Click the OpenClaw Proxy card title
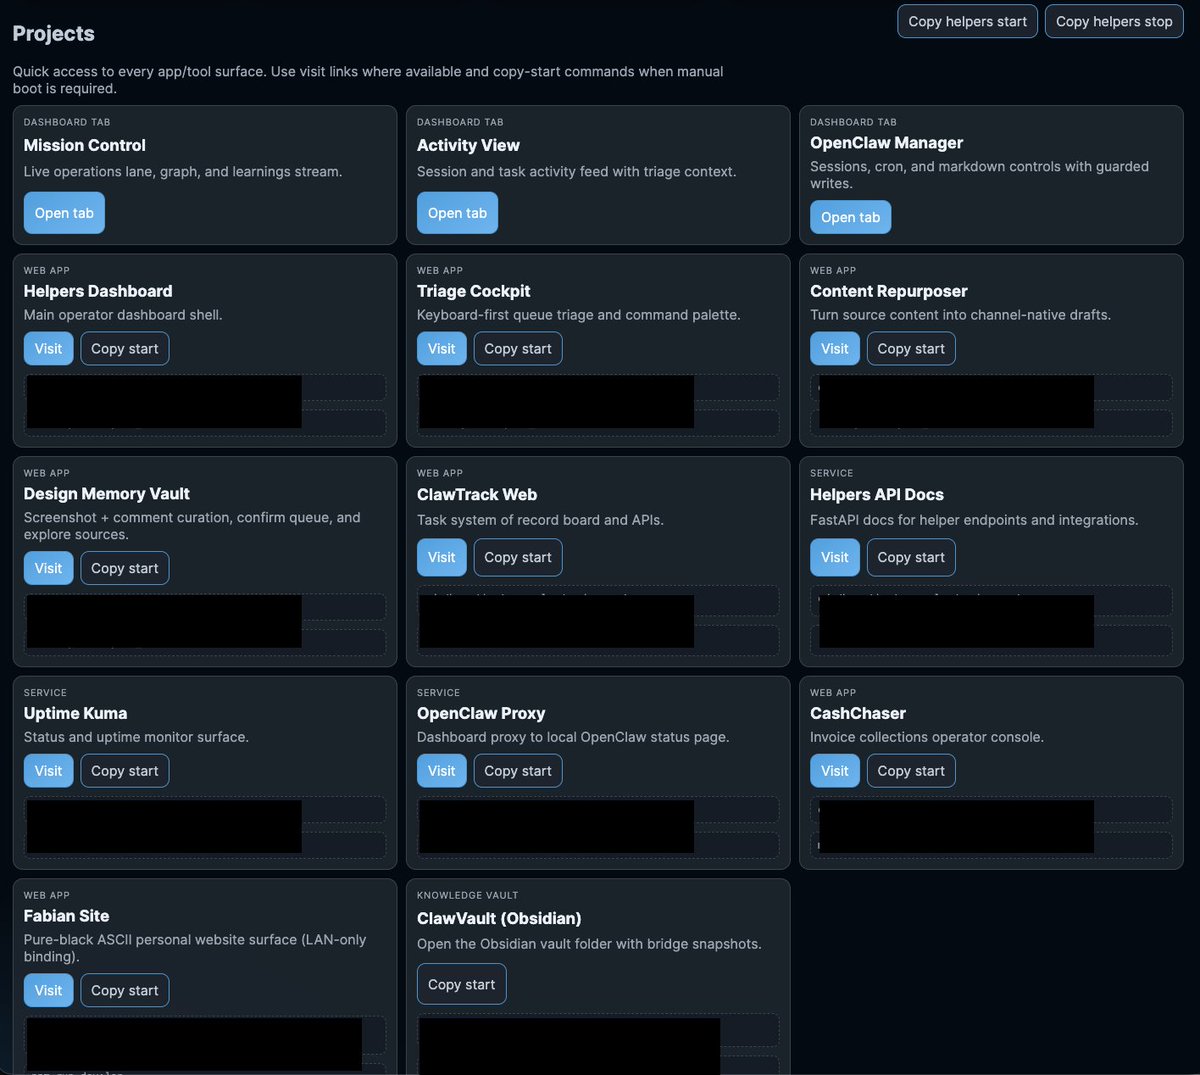The height and width of the screenshot is (1075, 1200). (x=481, y=713)
